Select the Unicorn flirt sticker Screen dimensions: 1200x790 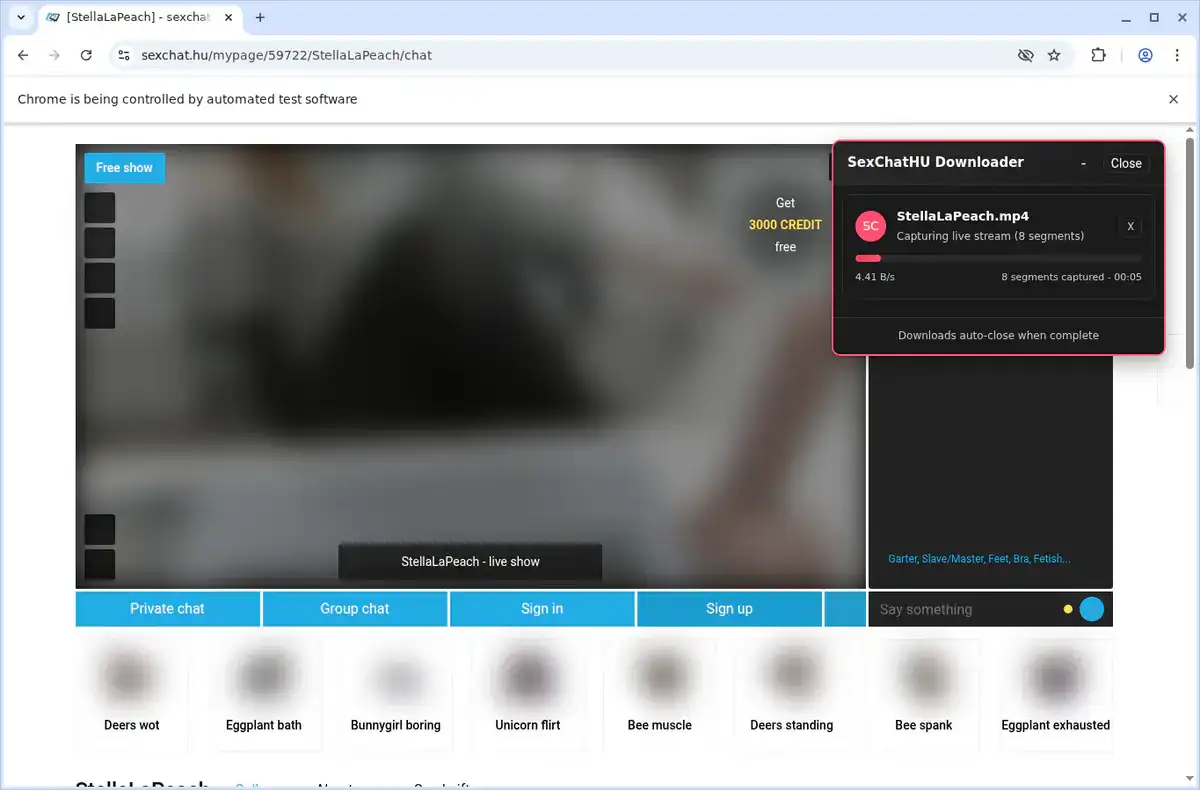click(527, 693)
